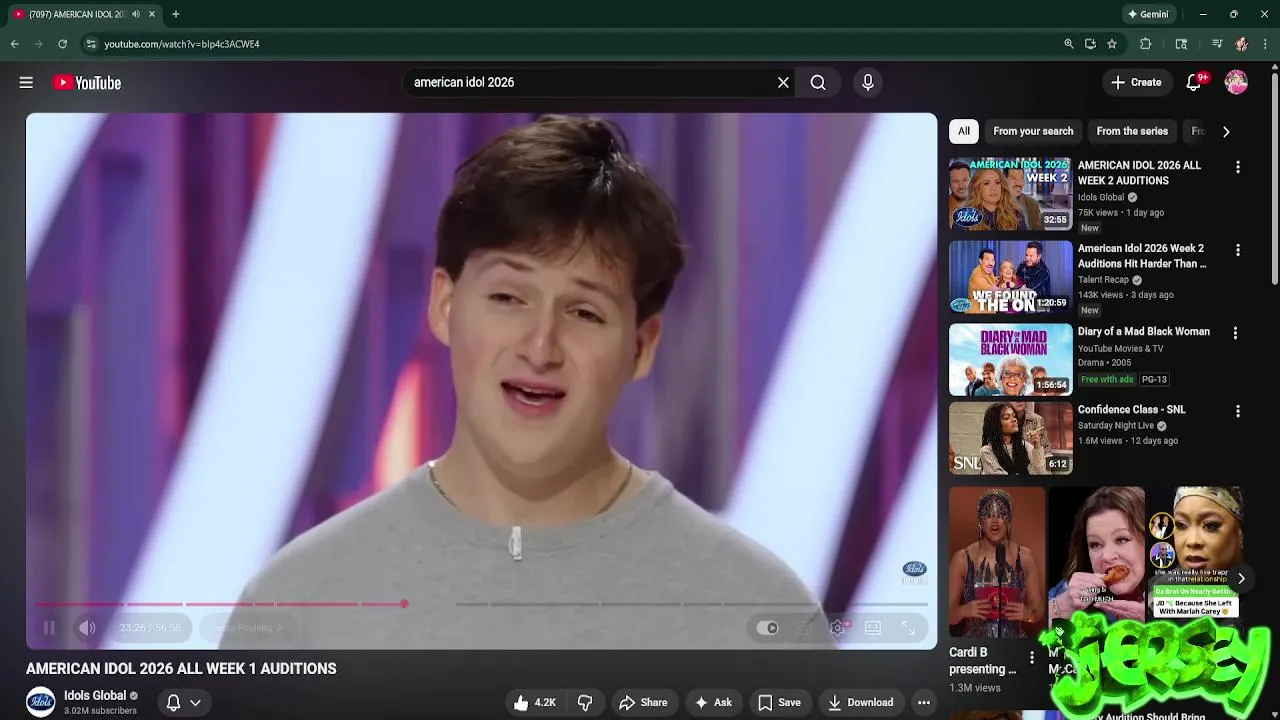Open the notifications bell with 9+ badge
This screenshot has height=720, width=1280.
[x=1193, y=83]
